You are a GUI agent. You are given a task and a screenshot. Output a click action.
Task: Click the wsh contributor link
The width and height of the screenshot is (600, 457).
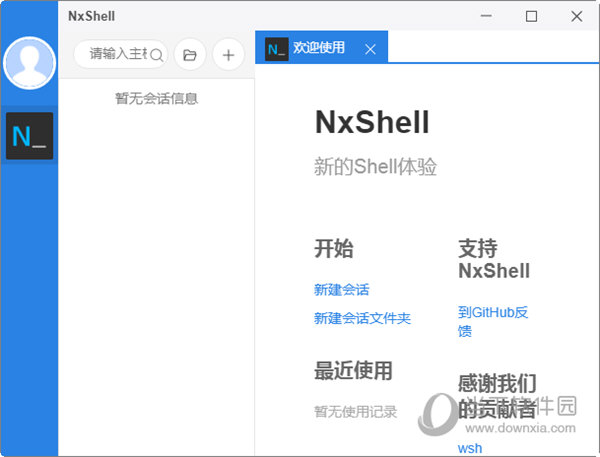click(470, 448)
